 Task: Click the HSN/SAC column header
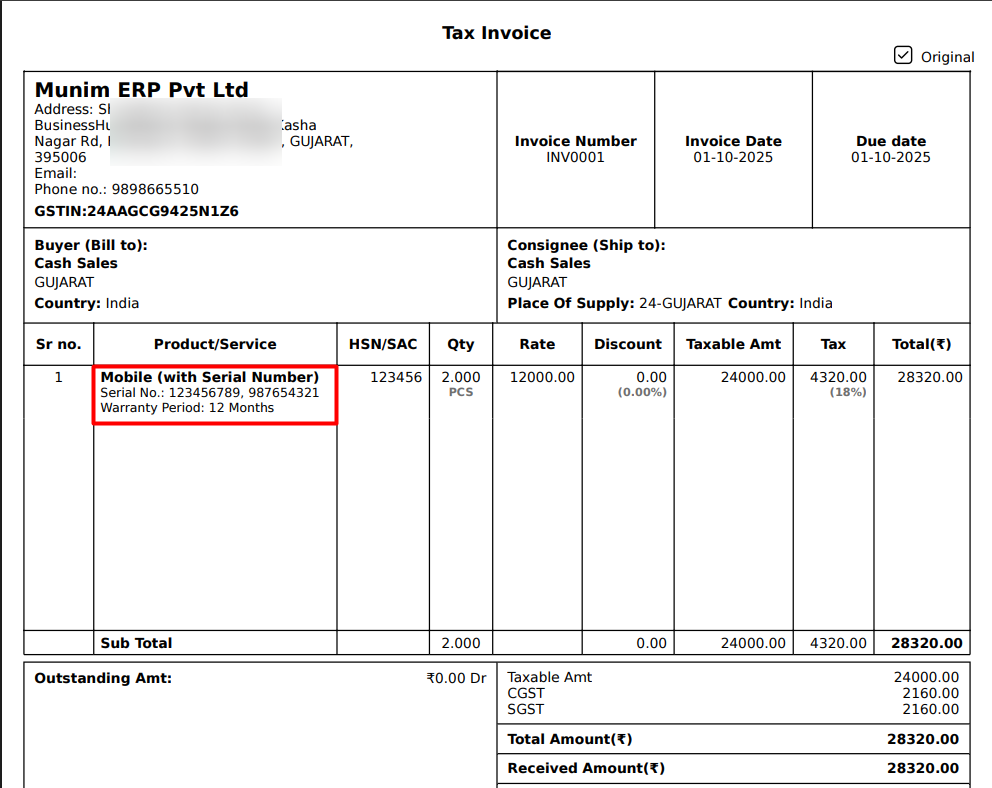point(383,344)
